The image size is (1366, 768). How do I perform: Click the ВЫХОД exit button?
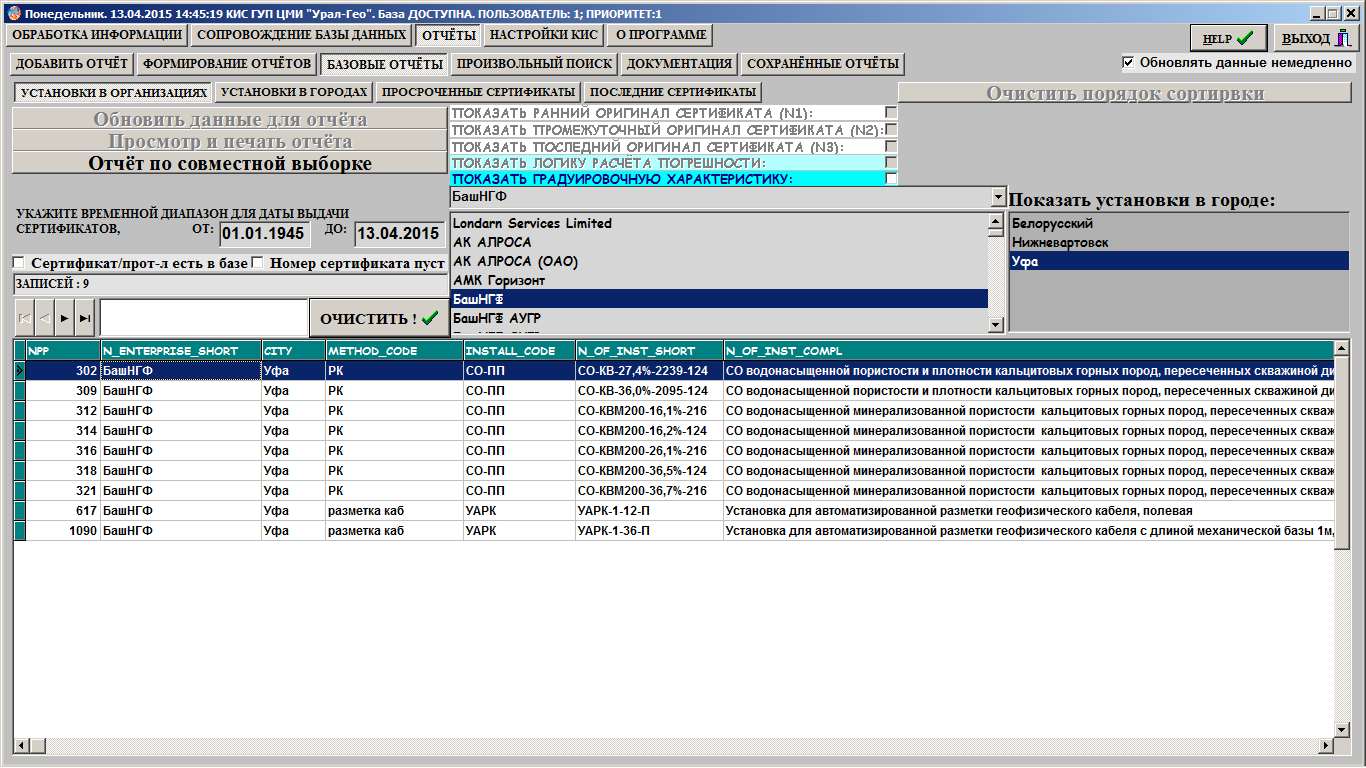pos(1316,39)
